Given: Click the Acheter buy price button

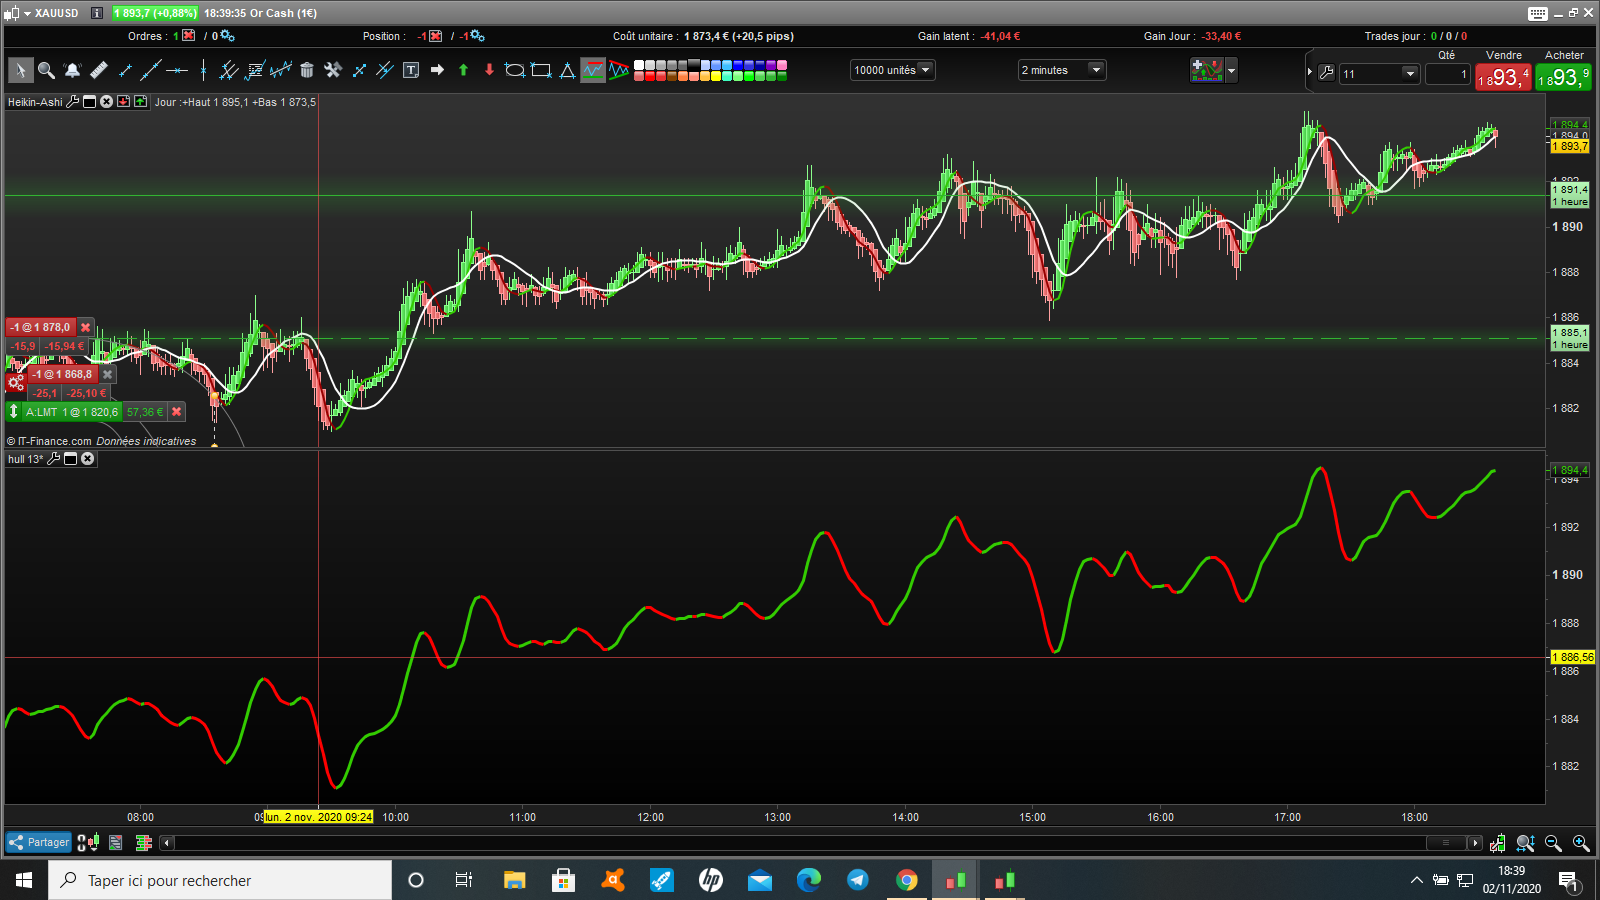Looking at the screenshot, I should 1563,77.
